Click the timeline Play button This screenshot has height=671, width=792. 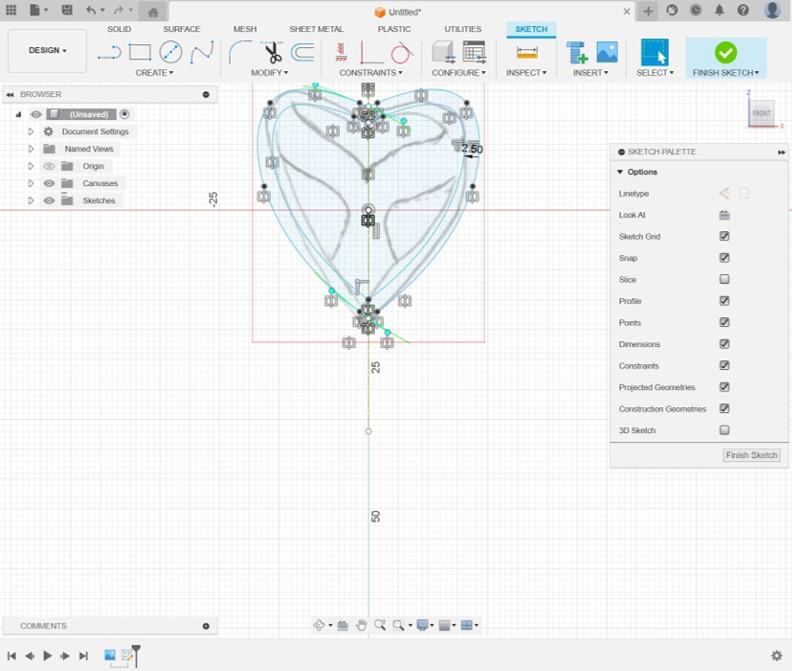(47, 656)
